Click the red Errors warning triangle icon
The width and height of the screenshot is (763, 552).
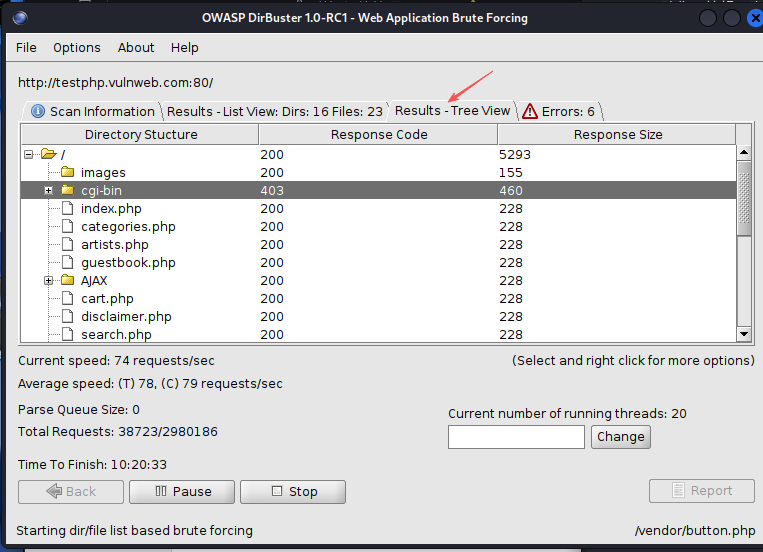coord(530,111)
